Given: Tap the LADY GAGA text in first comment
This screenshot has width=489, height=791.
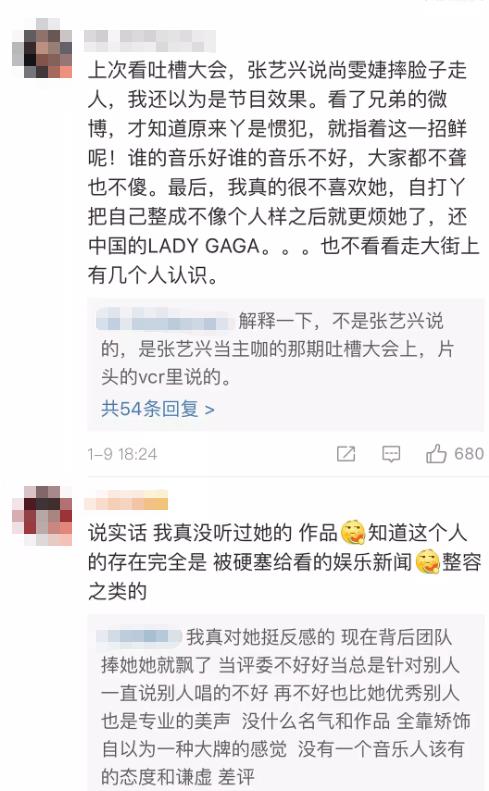Looking at the screenshot, I should coord(204,246).
